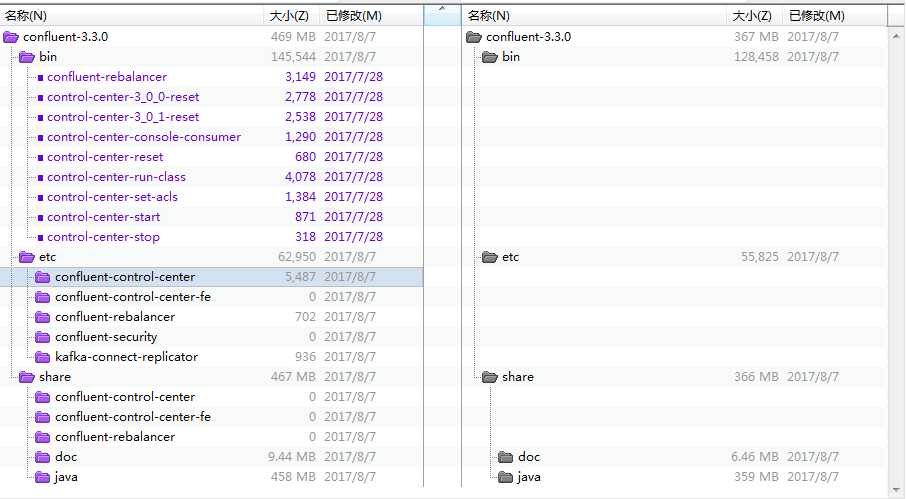Click the folder icon of confluent-control-center under etc
906x499 pixels.
click(43, 277)
